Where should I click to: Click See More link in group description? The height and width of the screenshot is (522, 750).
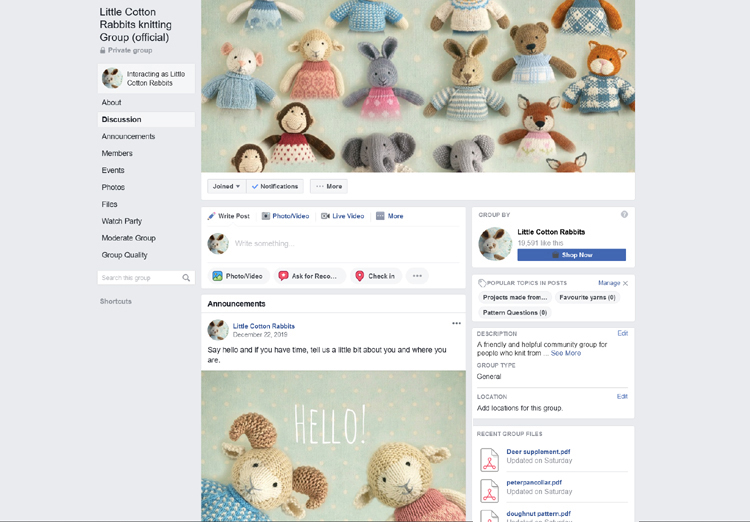565,353
